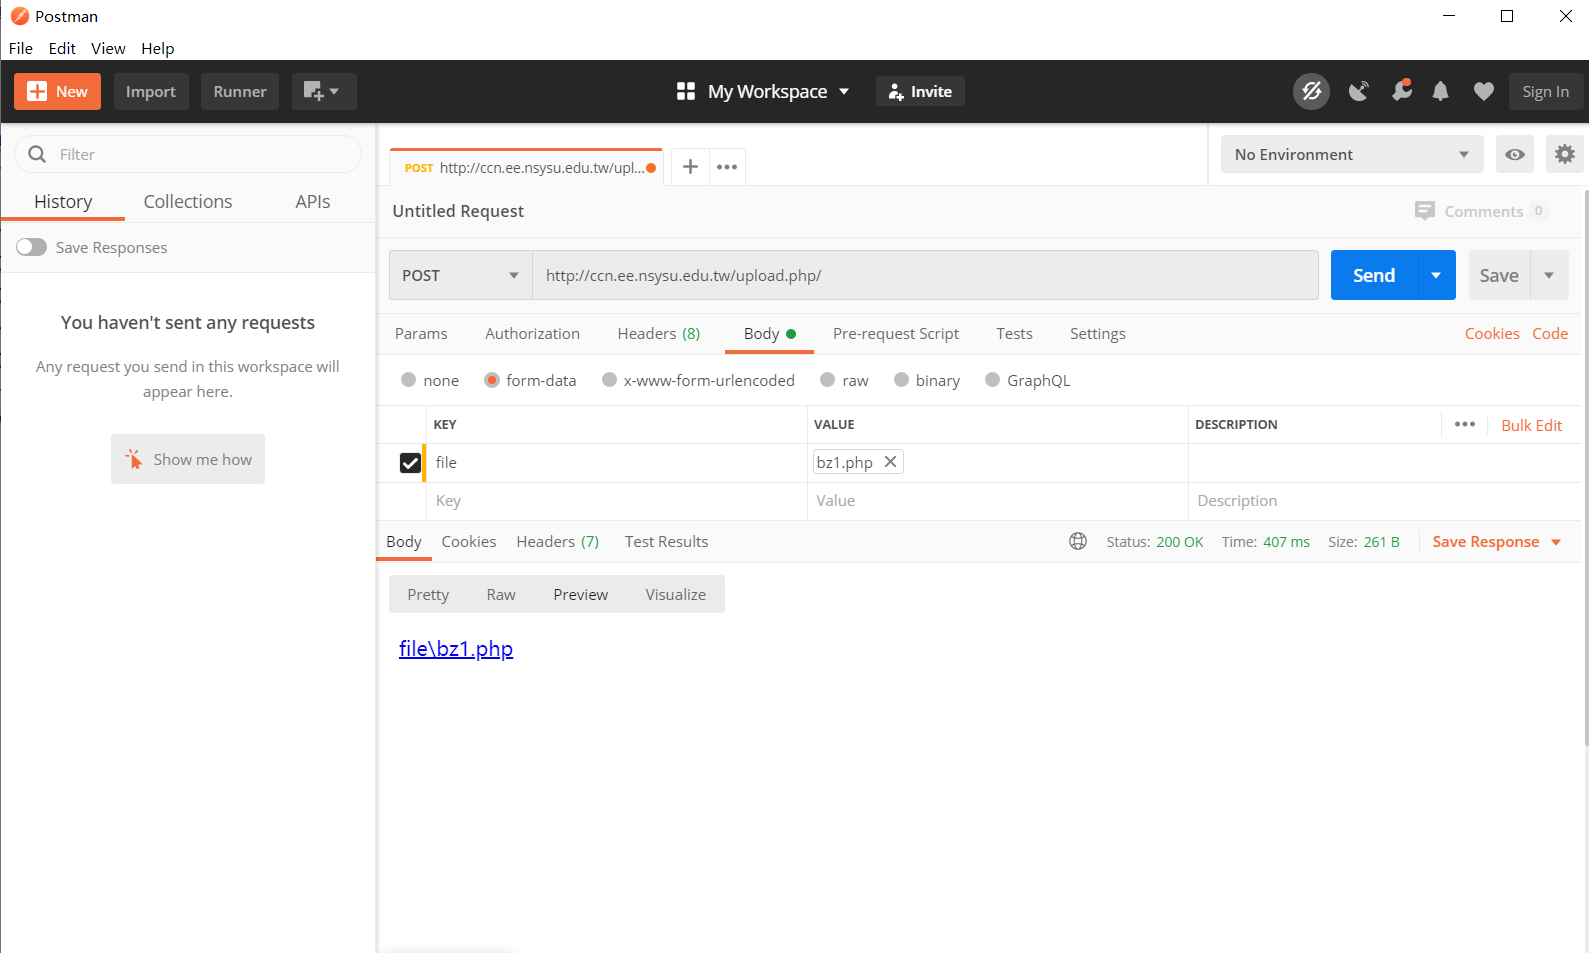Click the request URL input field
The image size is (1589, 953).
click(x=925, y=275)
